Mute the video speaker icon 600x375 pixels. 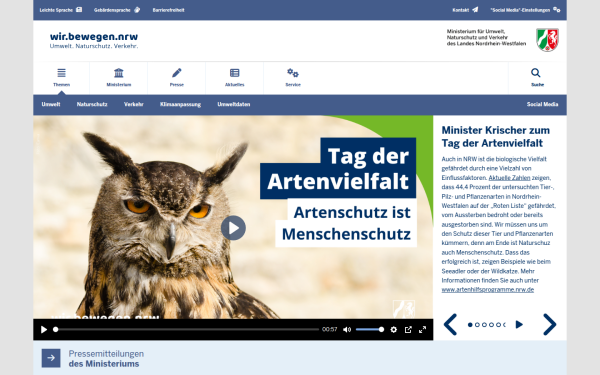point(347,329)
